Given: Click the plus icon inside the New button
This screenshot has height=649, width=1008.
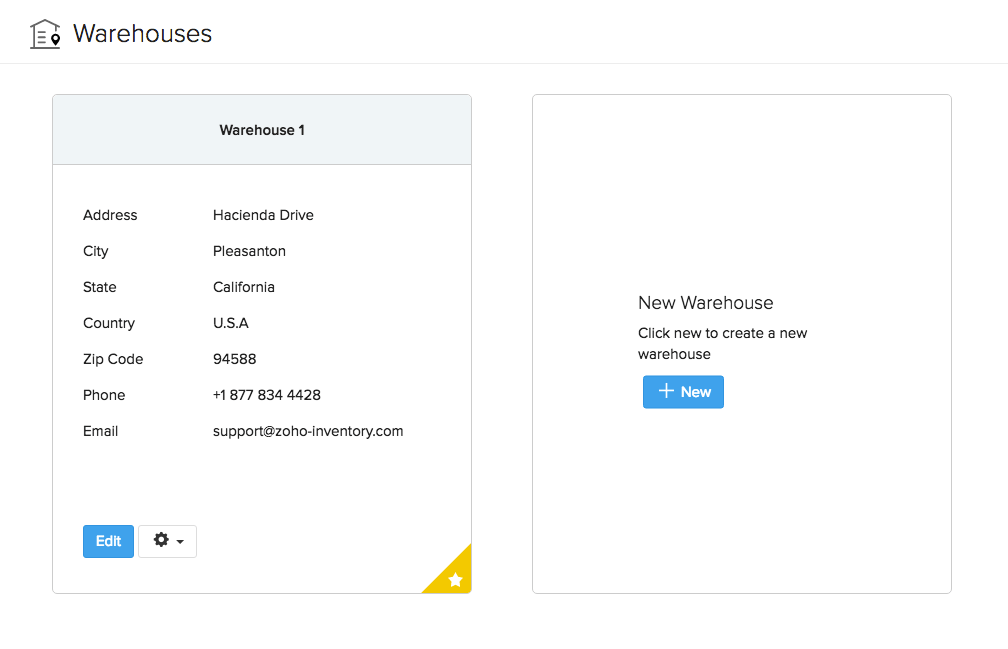Looking at the screenshot, I should tap(667, 392).
